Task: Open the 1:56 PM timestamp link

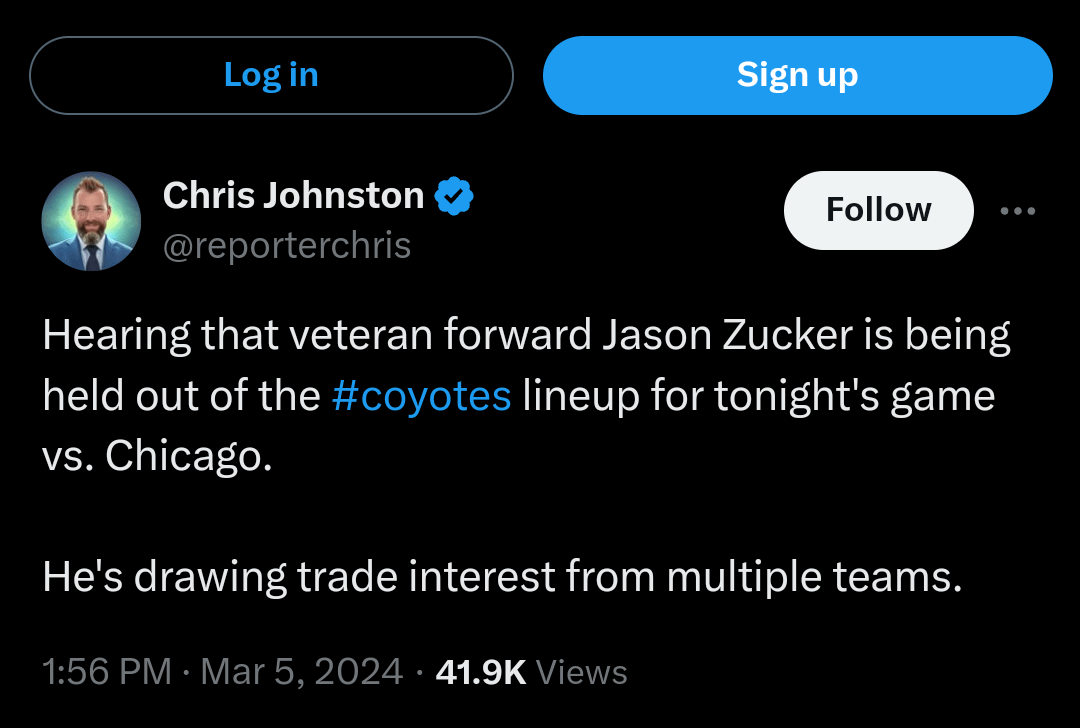Action: coord(107,672)
